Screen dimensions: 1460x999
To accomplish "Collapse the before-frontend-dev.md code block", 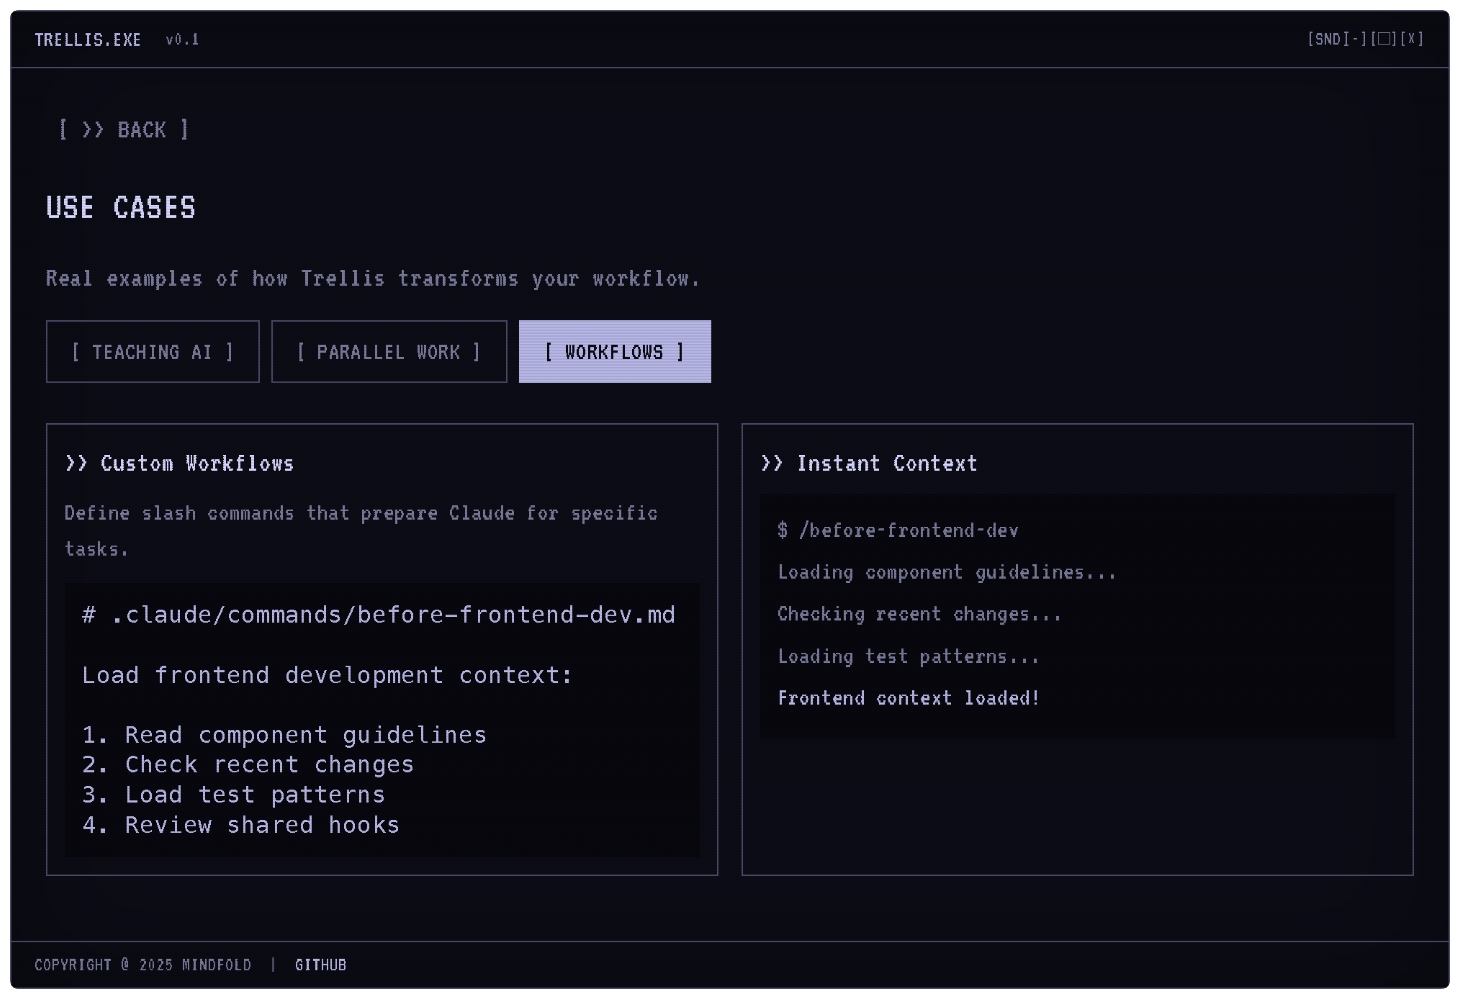I will coord(379,614).
